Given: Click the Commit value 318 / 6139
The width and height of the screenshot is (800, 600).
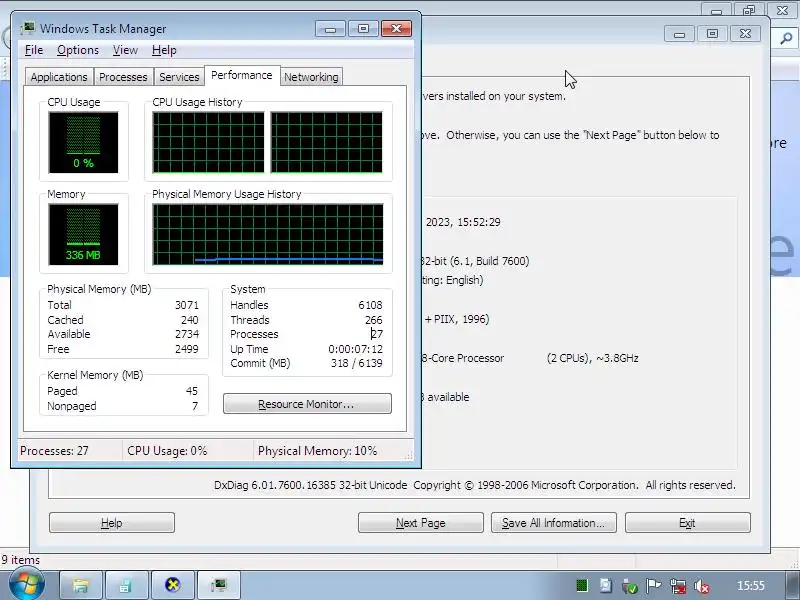Looking at the screenshot, I should pyautogui.click(x=356, y=363).
